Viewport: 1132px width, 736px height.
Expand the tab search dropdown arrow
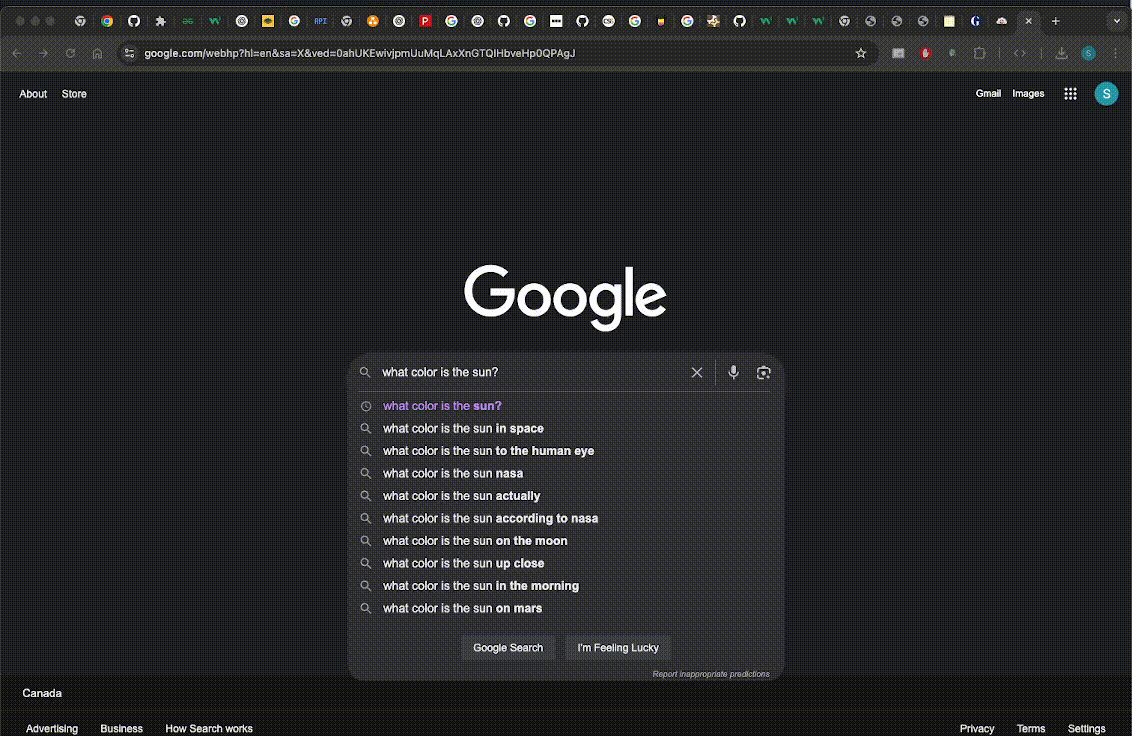tap(1117, 21)
